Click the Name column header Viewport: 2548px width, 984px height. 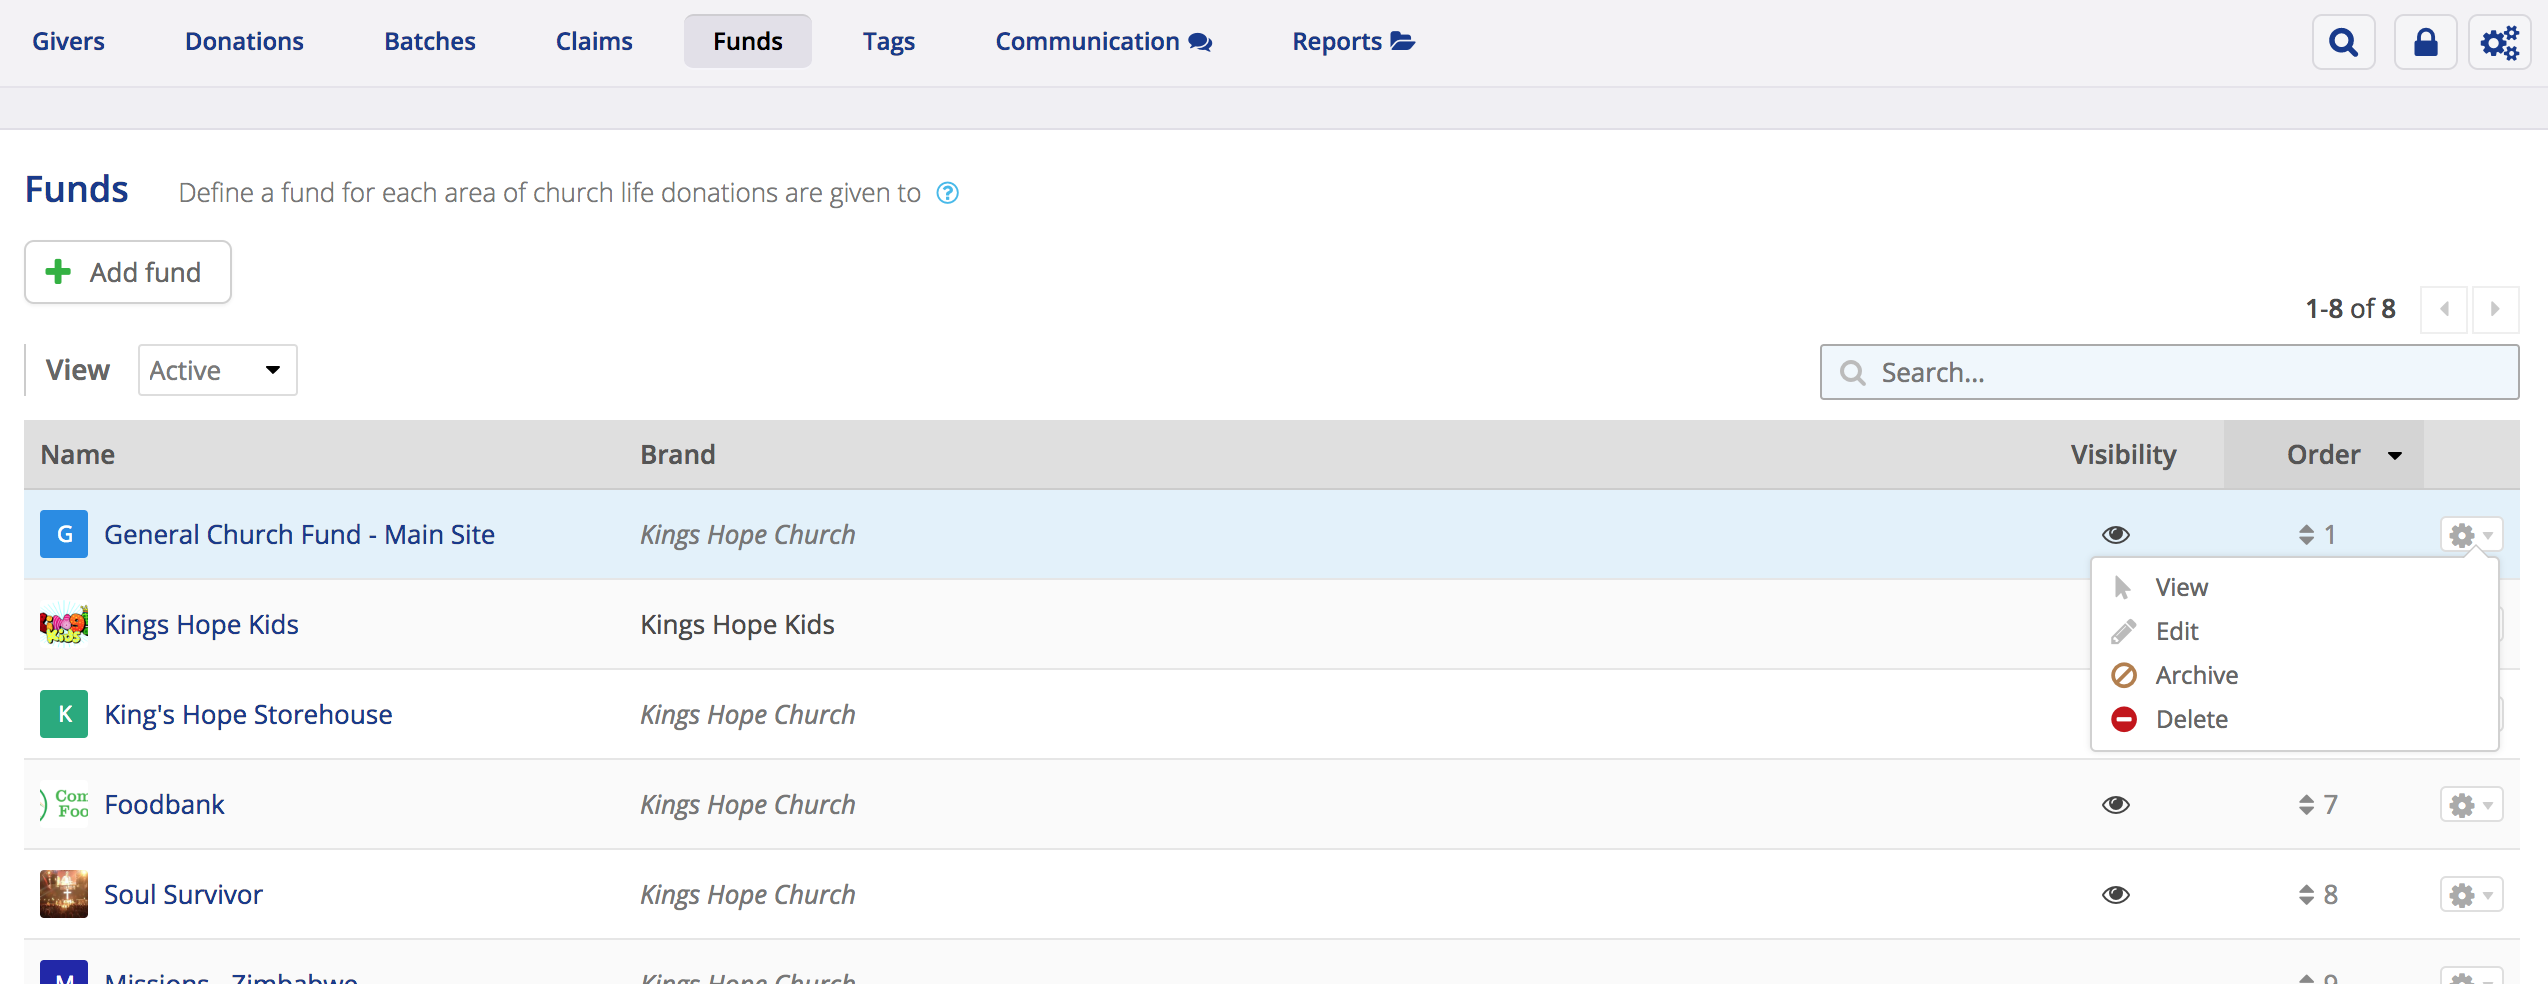coord(78,455)
